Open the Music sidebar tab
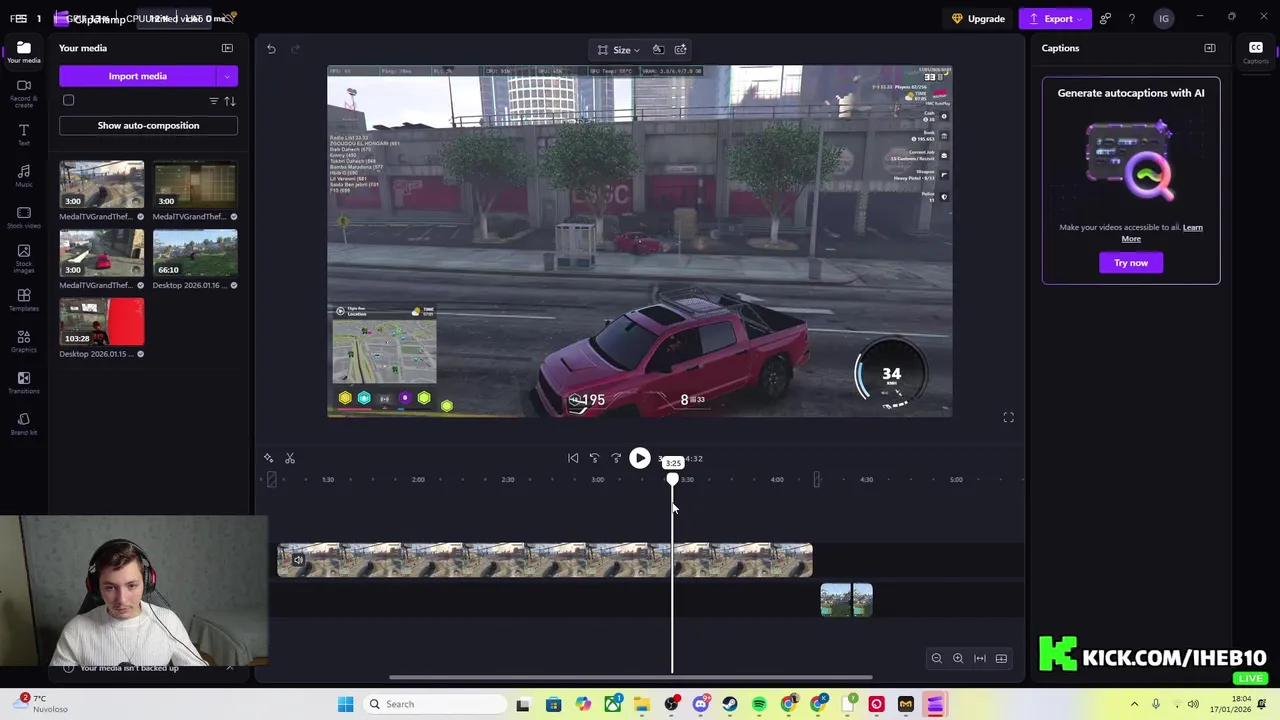The height and width of the screenshot is (720, 1280). tap(24, 176)
